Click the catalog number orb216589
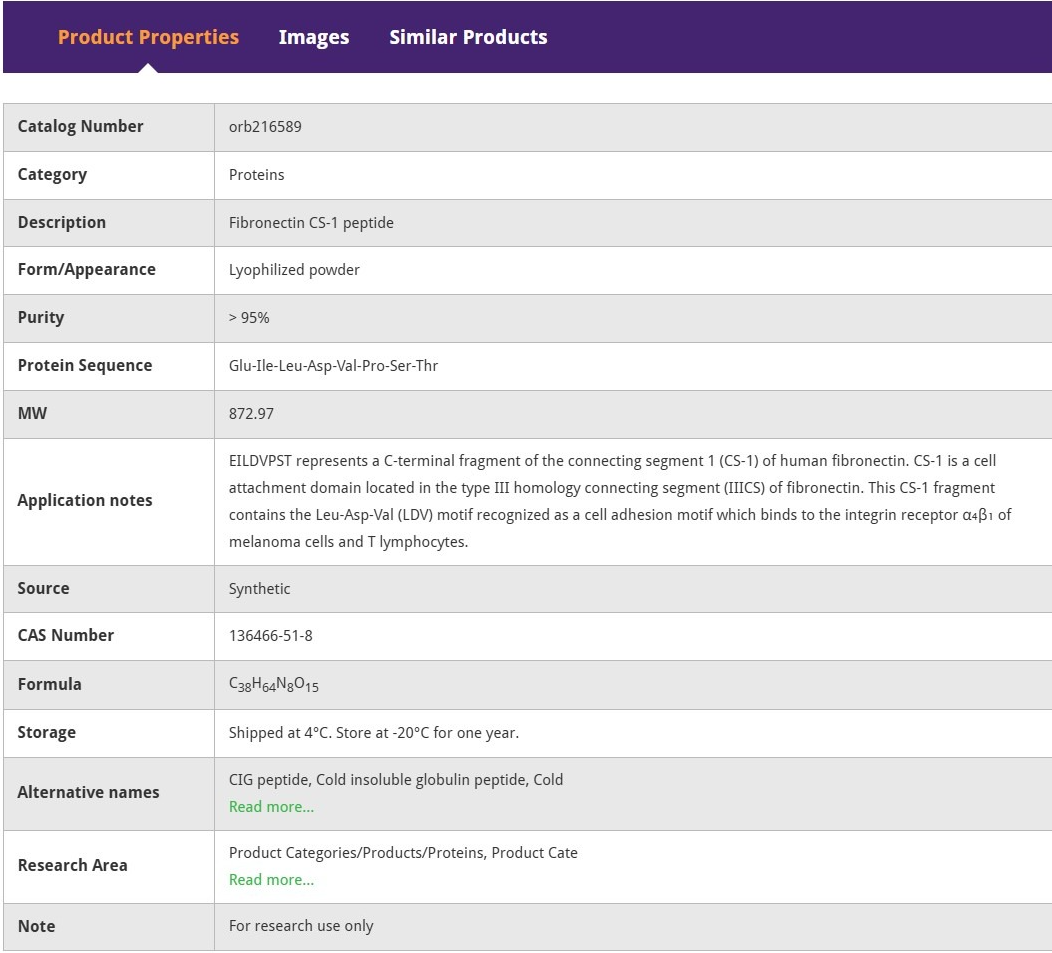 (265, 127)
